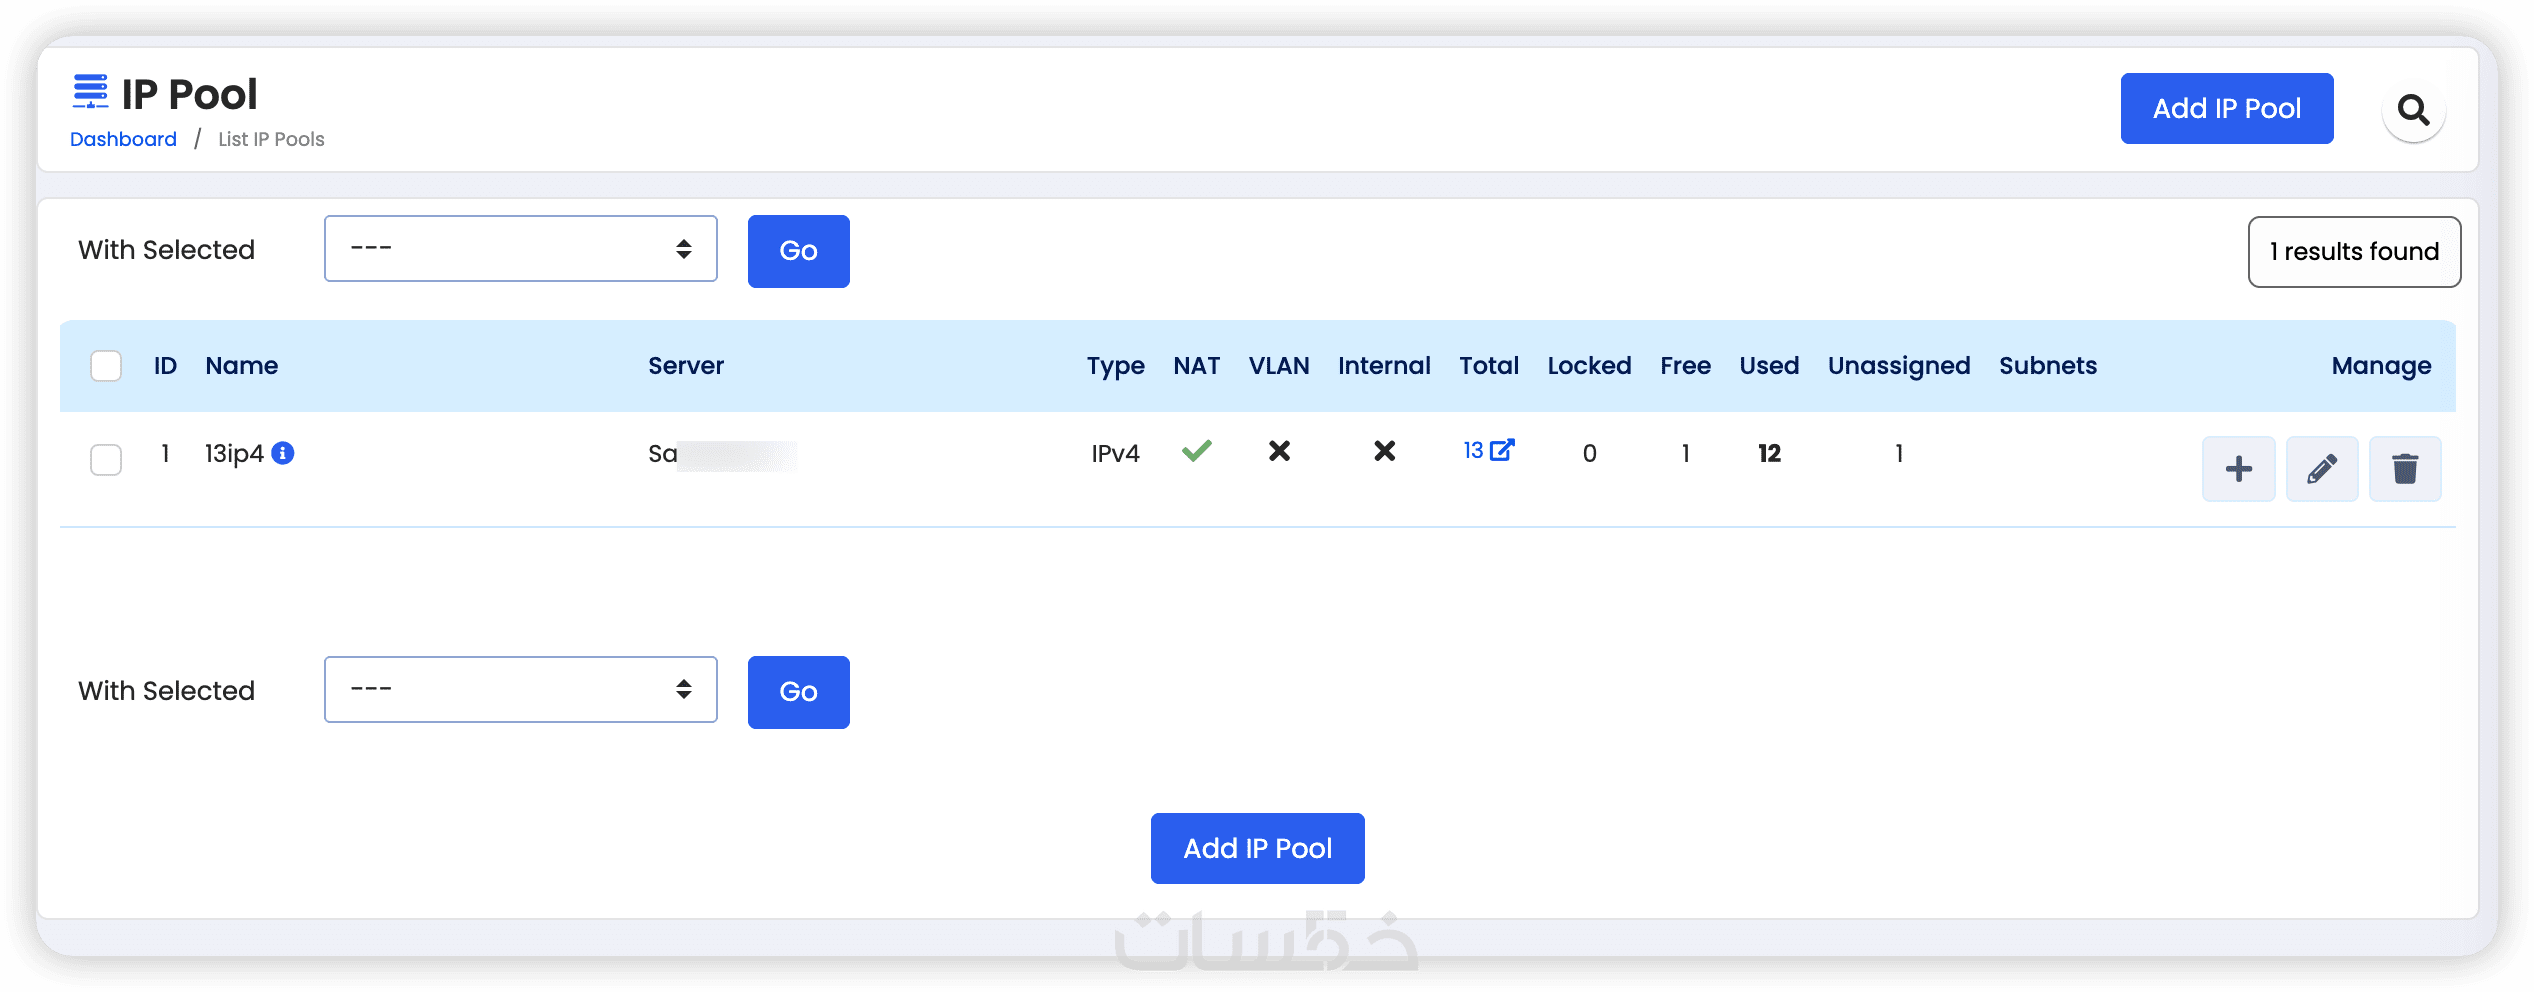Open the bottom With Selected dropdown

click(x=520, y=690)
